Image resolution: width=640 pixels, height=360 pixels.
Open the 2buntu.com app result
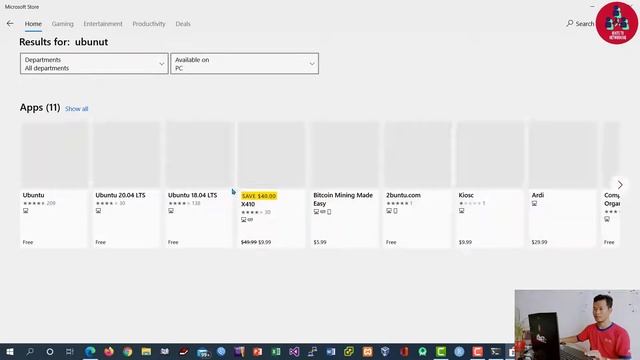click(x=417, y=184)
